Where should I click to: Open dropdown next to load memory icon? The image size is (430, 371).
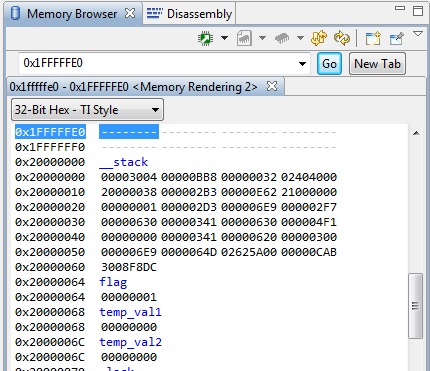click(x=262, y=38)
